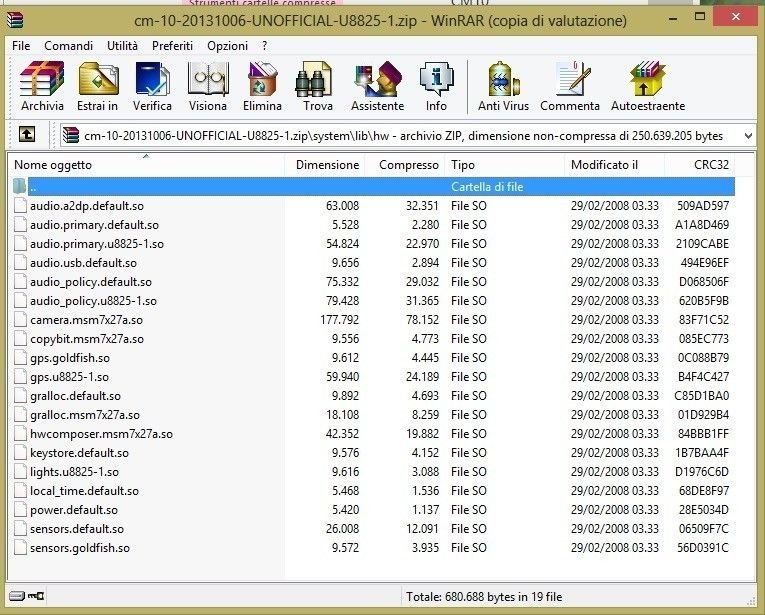Select audio.primary.u8825-1.so file
This screenshot has width=765, height=615.
[x=97, y=244]
